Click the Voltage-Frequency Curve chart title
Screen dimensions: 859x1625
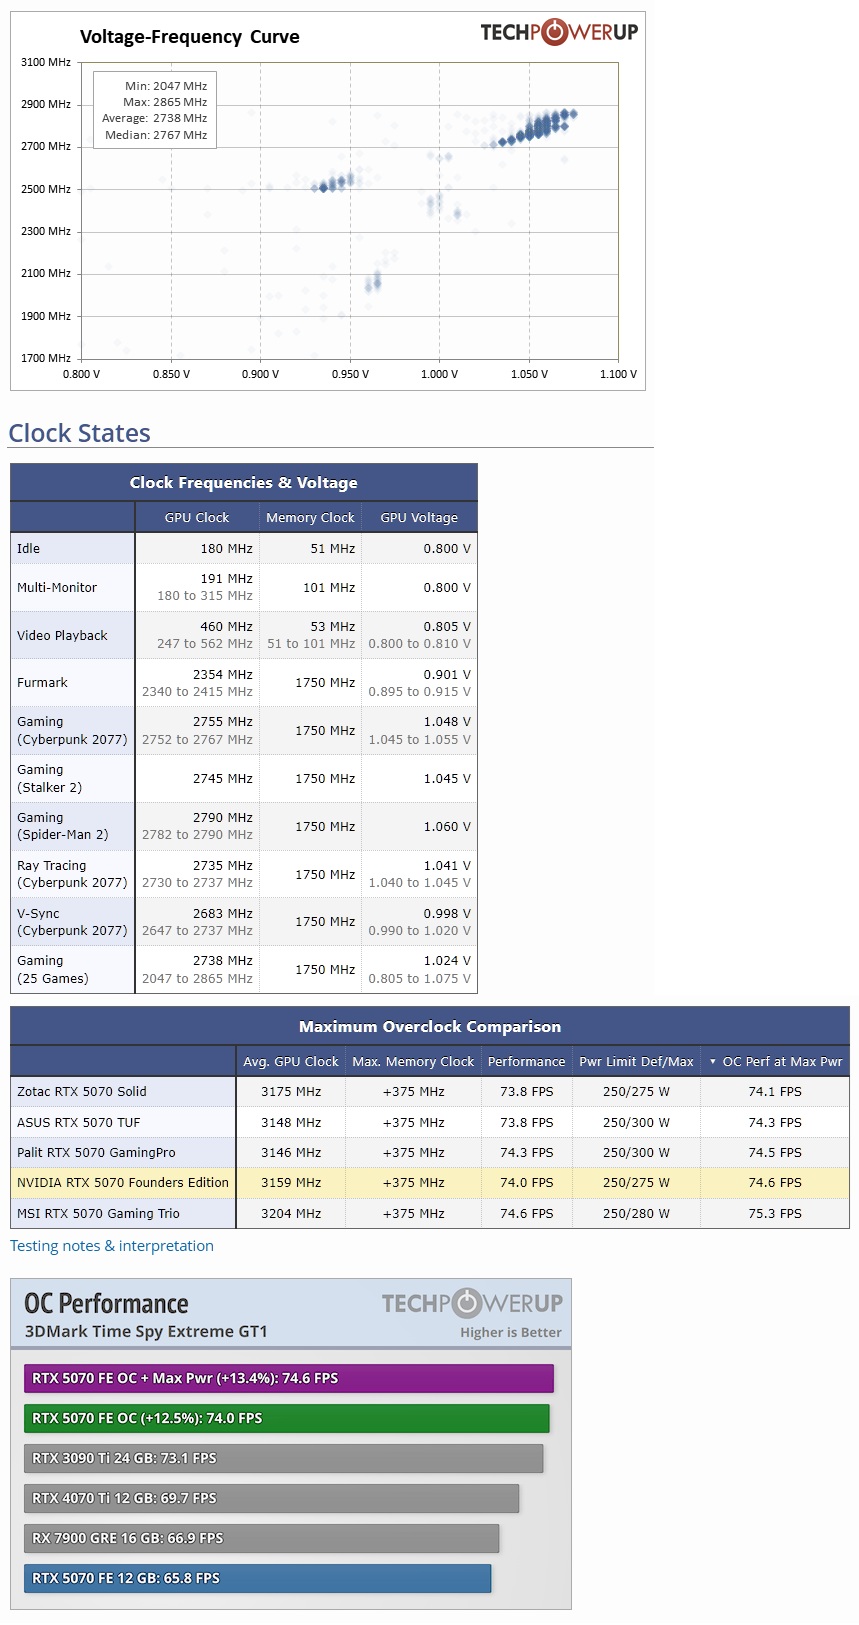tap(190, 37)
